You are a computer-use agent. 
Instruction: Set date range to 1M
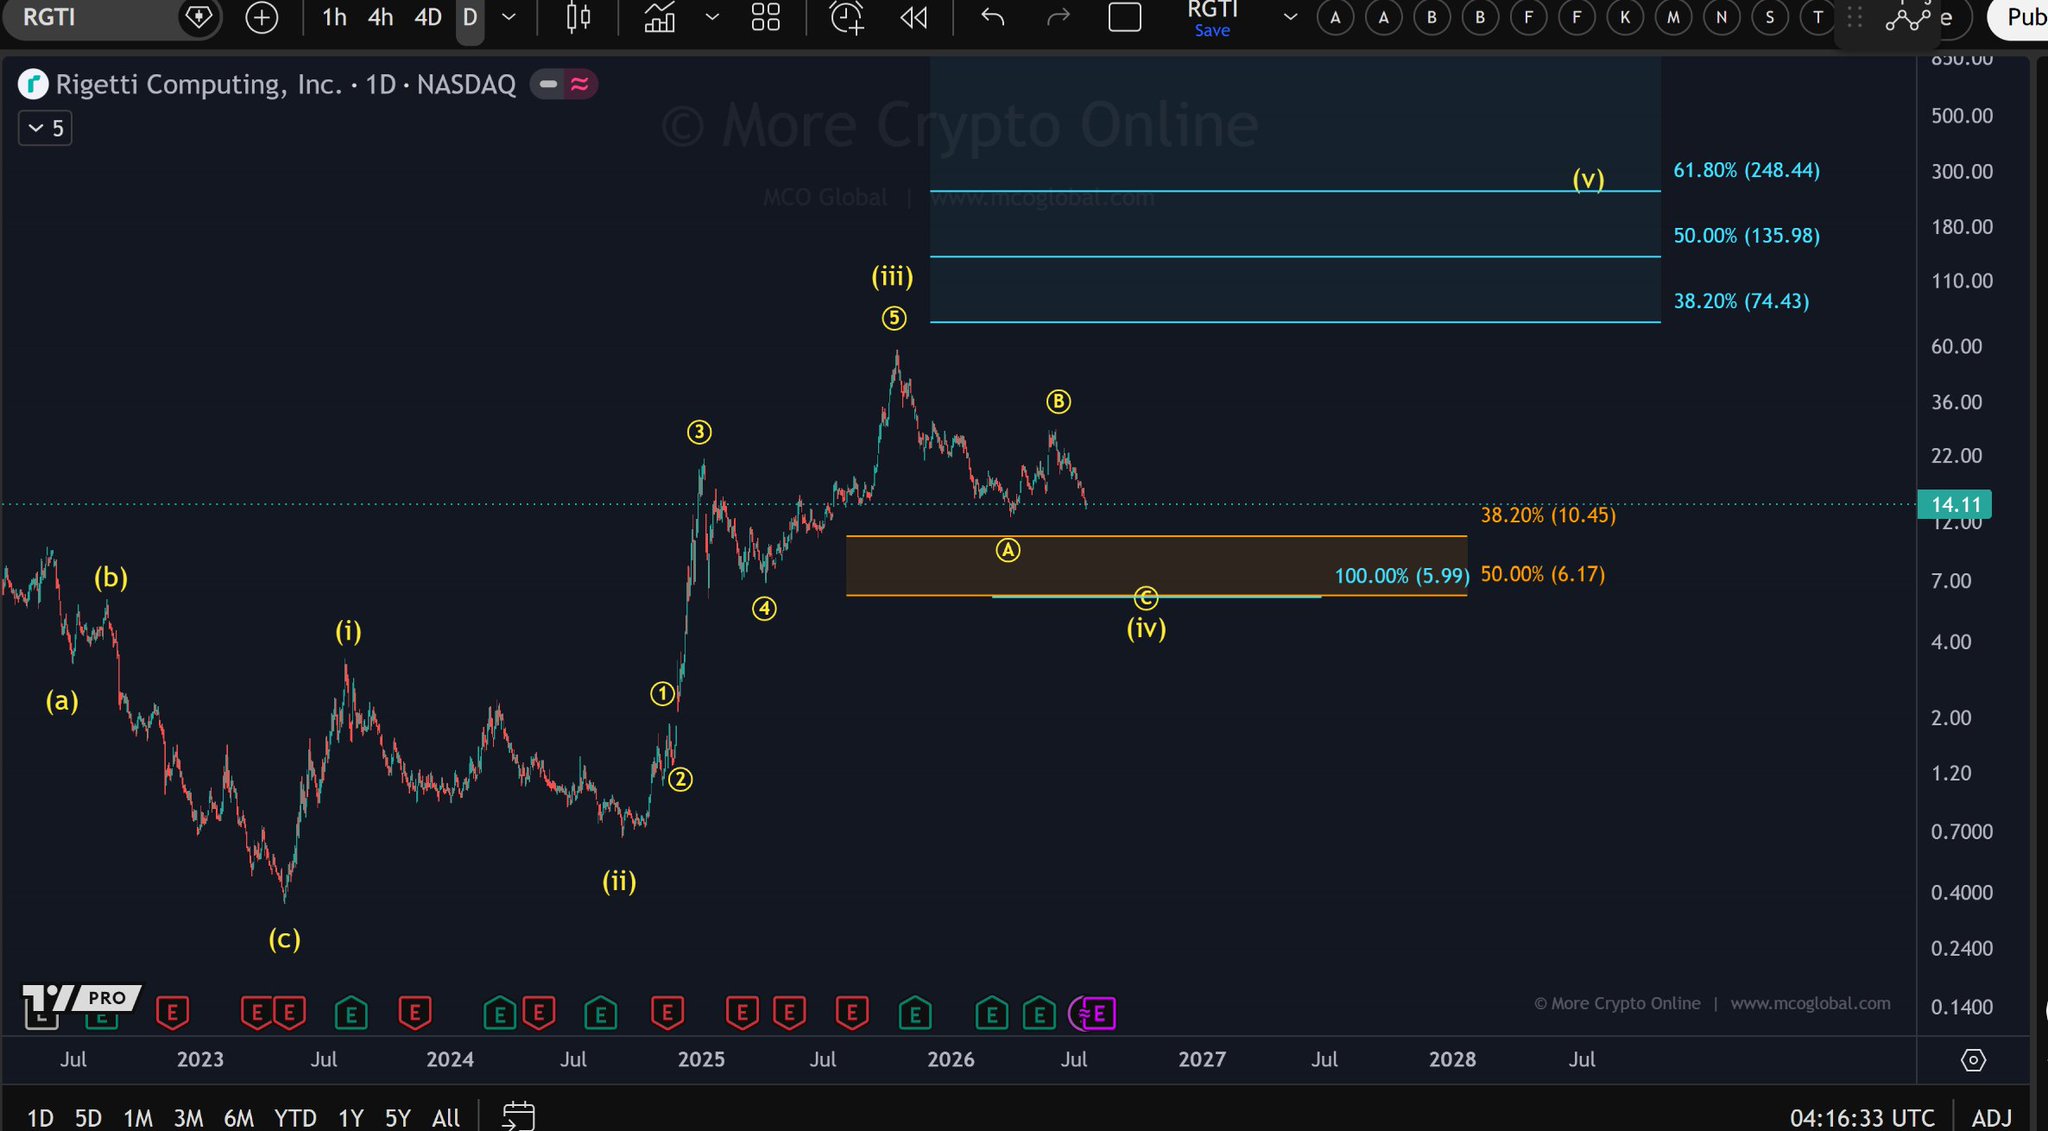tap(138, 1117)
